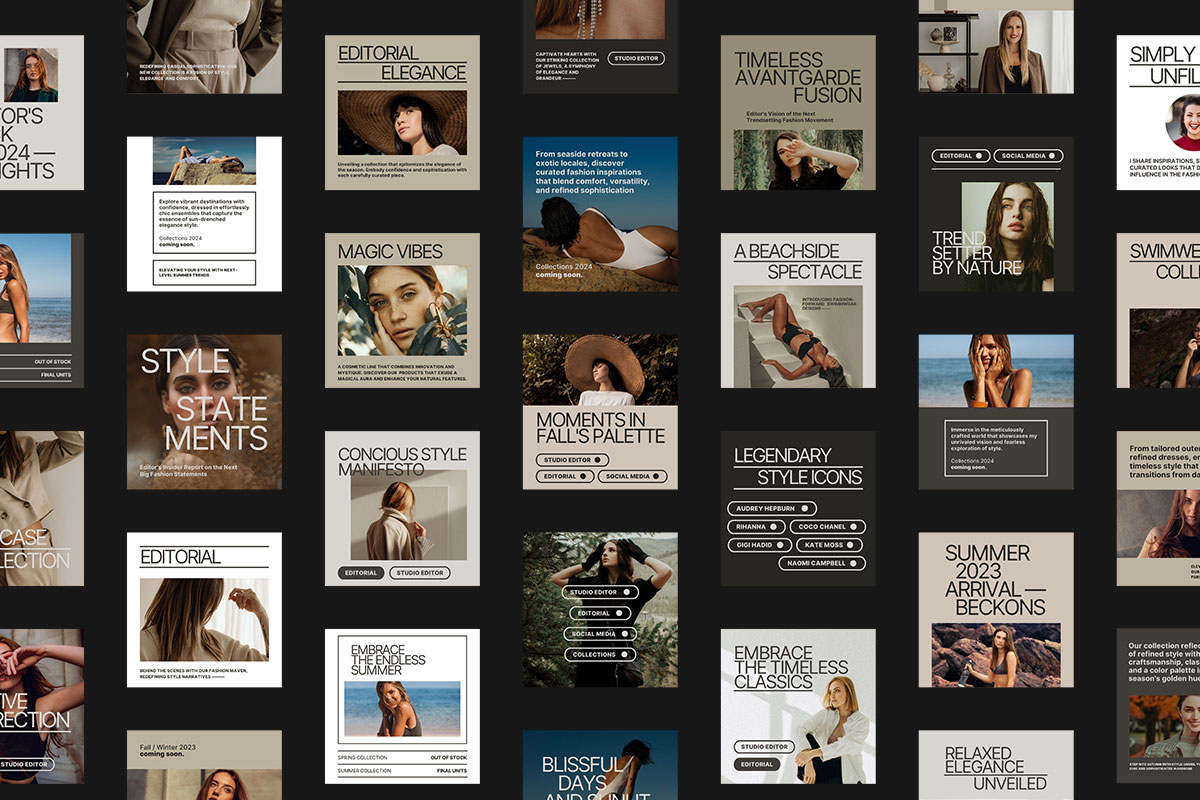Click the dot indicator inside the Rihanna pill
The width and height of the screenshot is (1200, 800).
[x=774, y=527]
